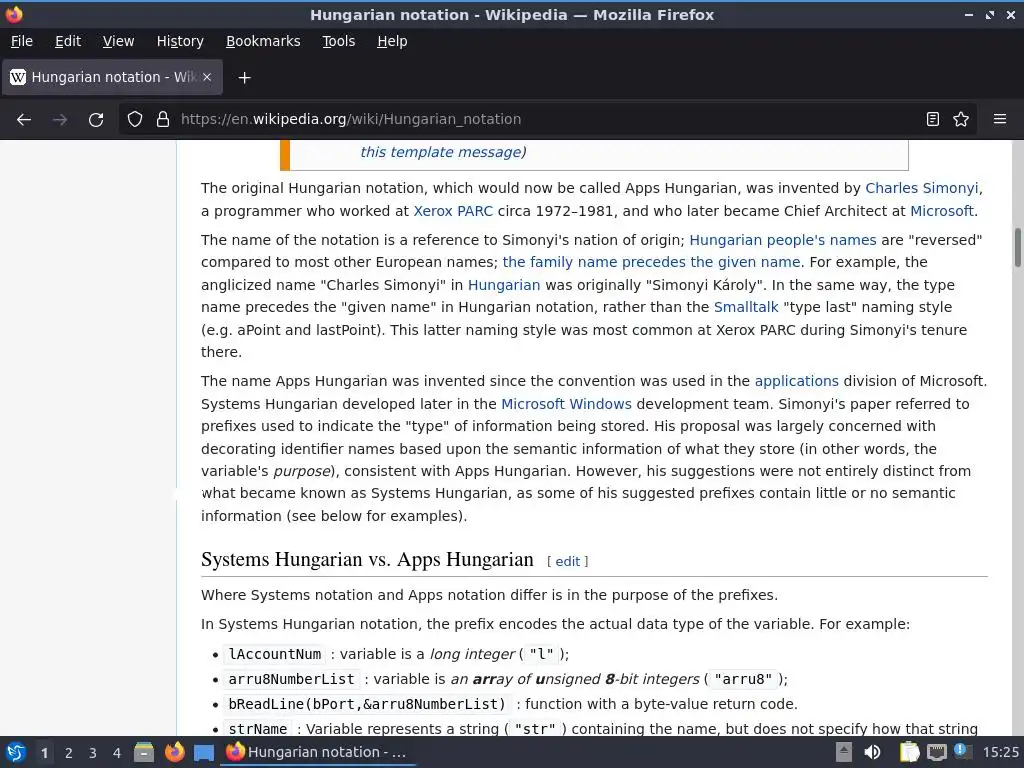Close the Hungarian notation tab
Image resolution: width=1024 pixels, height=768 pixels.
click(x=207, y=77)
